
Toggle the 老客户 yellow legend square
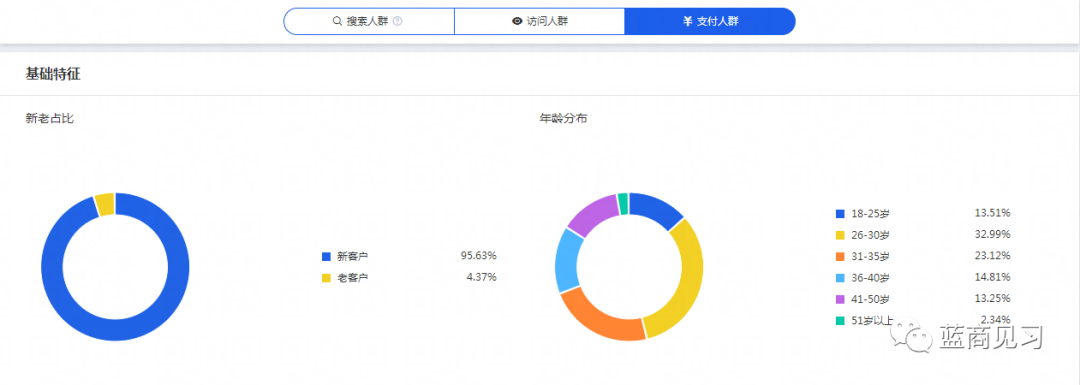(326, 278)
